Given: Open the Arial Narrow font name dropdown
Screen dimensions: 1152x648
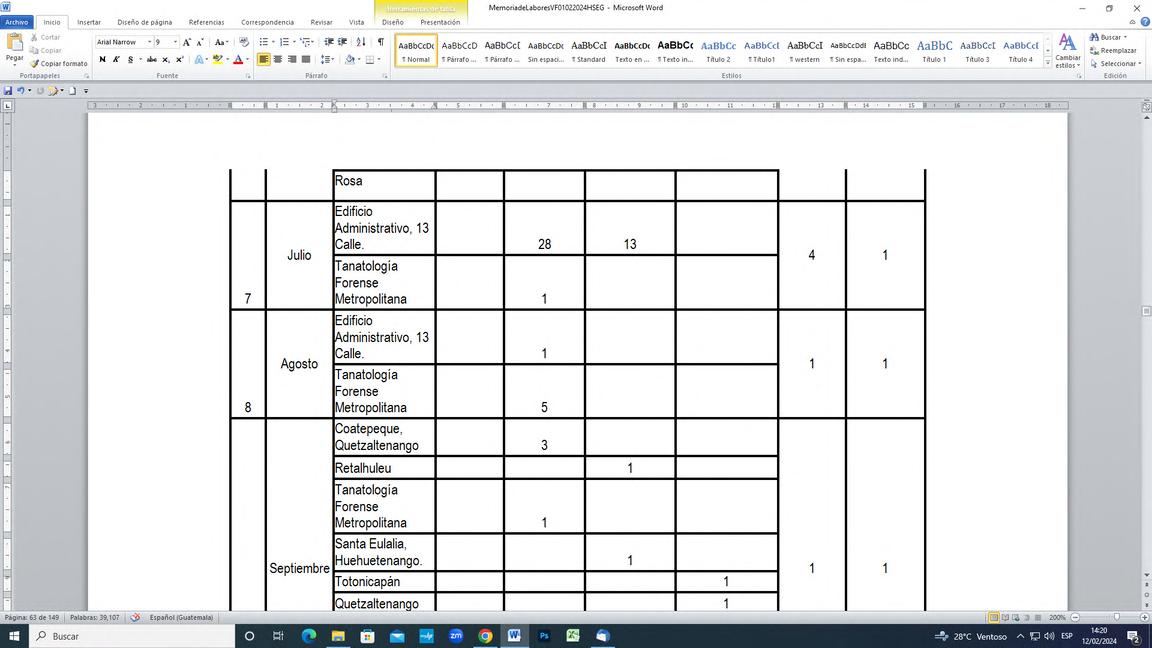Looking at the screenshot, I should click(150, 43).
